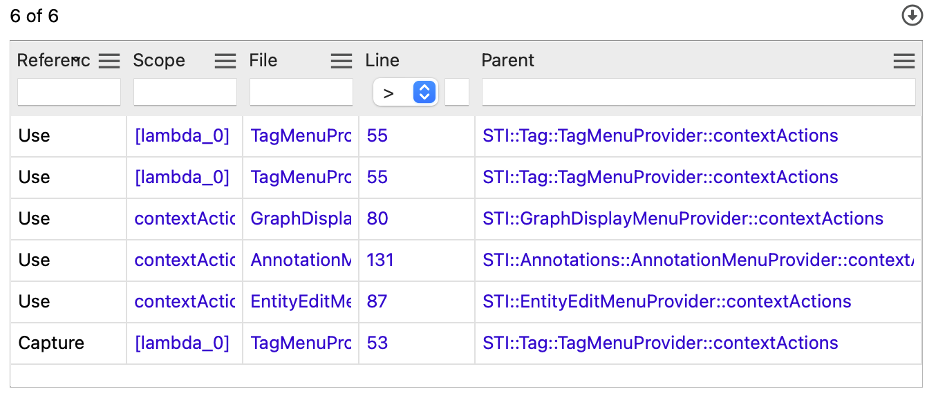The width and height of the screenshot is (936, 398).
Task: Open the AnnotationMenuProvider parent link
Action: pyautogui.click(x=698, y=260)
